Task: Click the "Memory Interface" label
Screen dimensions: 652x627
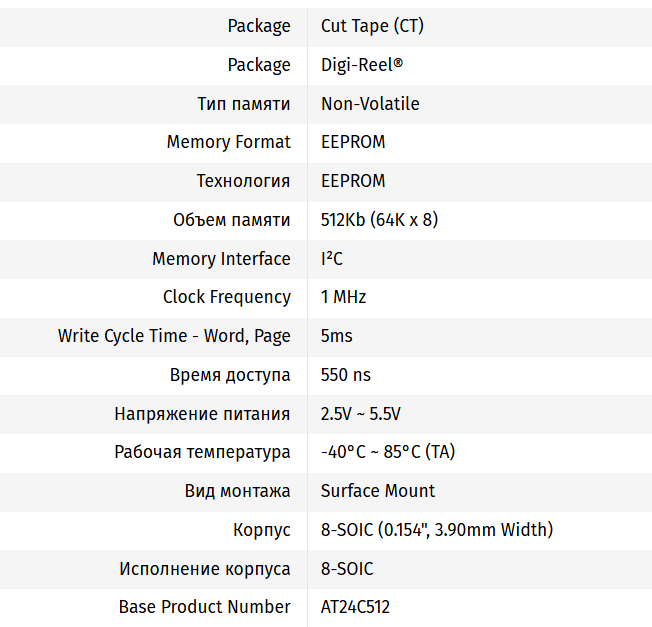Action: click(x=221, y=259)
